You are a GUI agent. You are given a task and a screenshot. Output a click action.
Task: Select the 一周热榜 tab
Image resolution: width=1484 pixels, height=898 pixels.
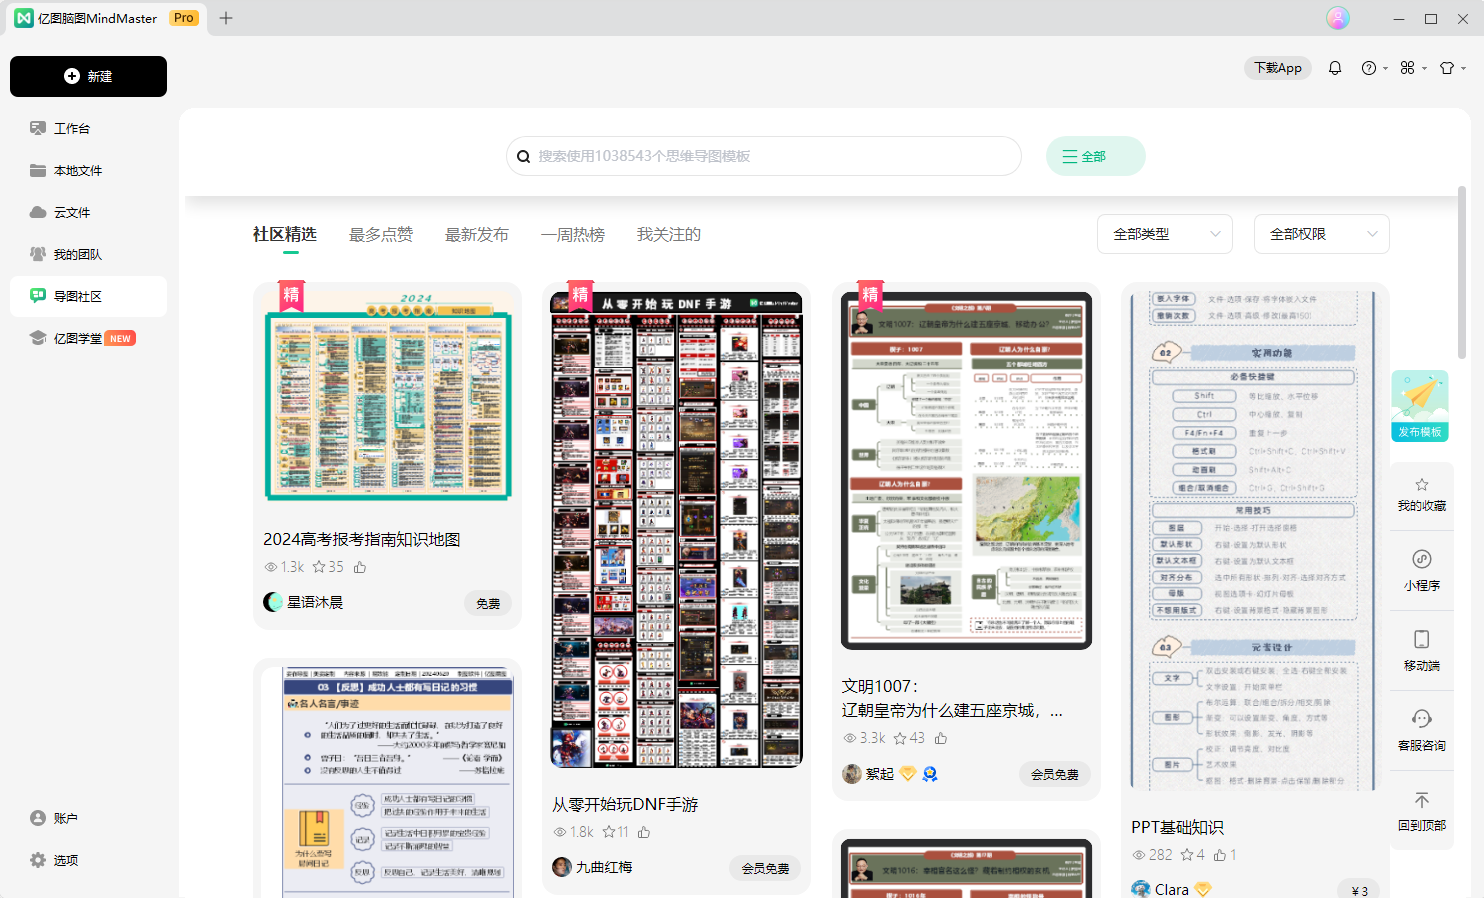point(573,234)
